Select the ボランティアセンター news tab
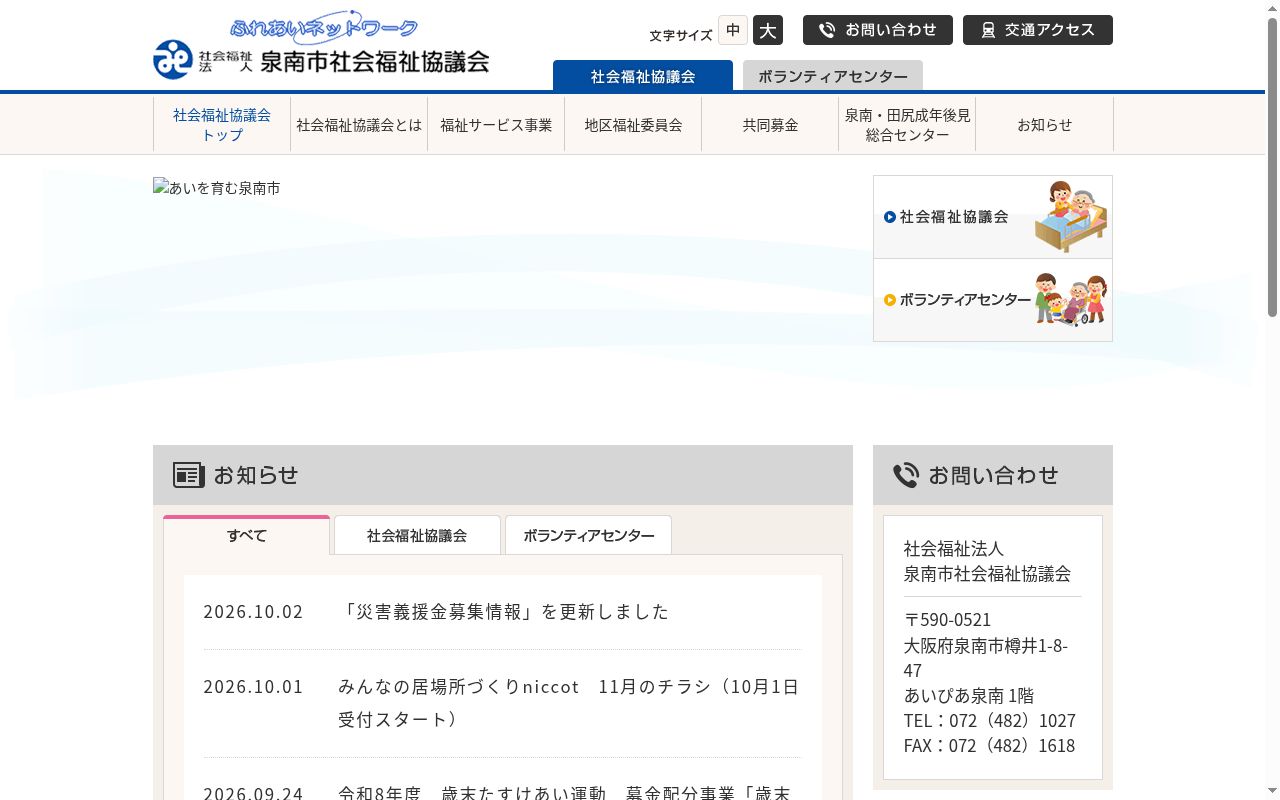Image resolution: width=1280 pixels, height=800 pixels. click(x=588, y=535)
